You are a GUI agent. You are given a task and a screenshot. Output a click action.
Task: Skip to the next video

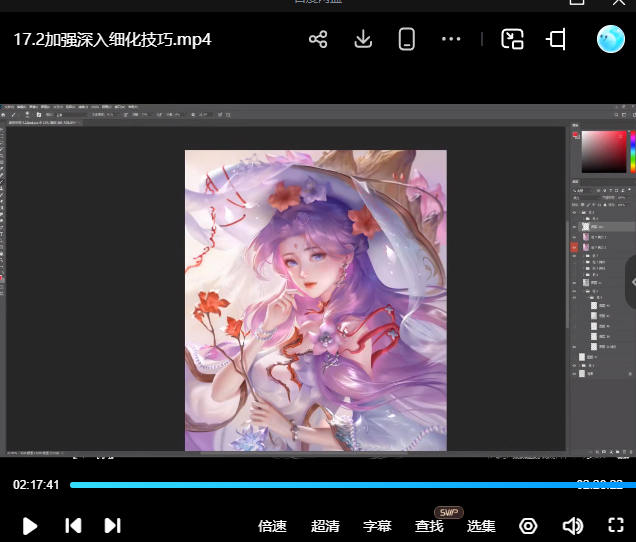(112, 526)
